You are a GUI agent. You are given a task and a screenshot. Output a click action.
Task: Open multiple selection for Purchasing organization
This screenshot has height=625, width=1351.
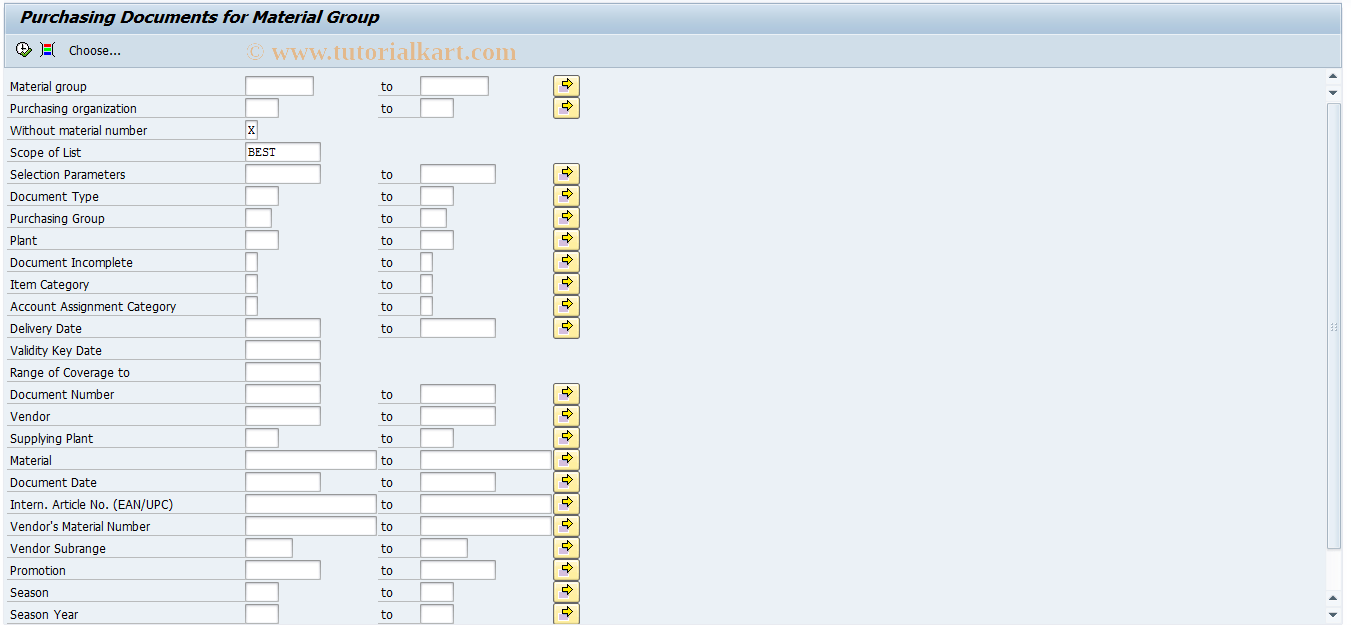[566, 107]
